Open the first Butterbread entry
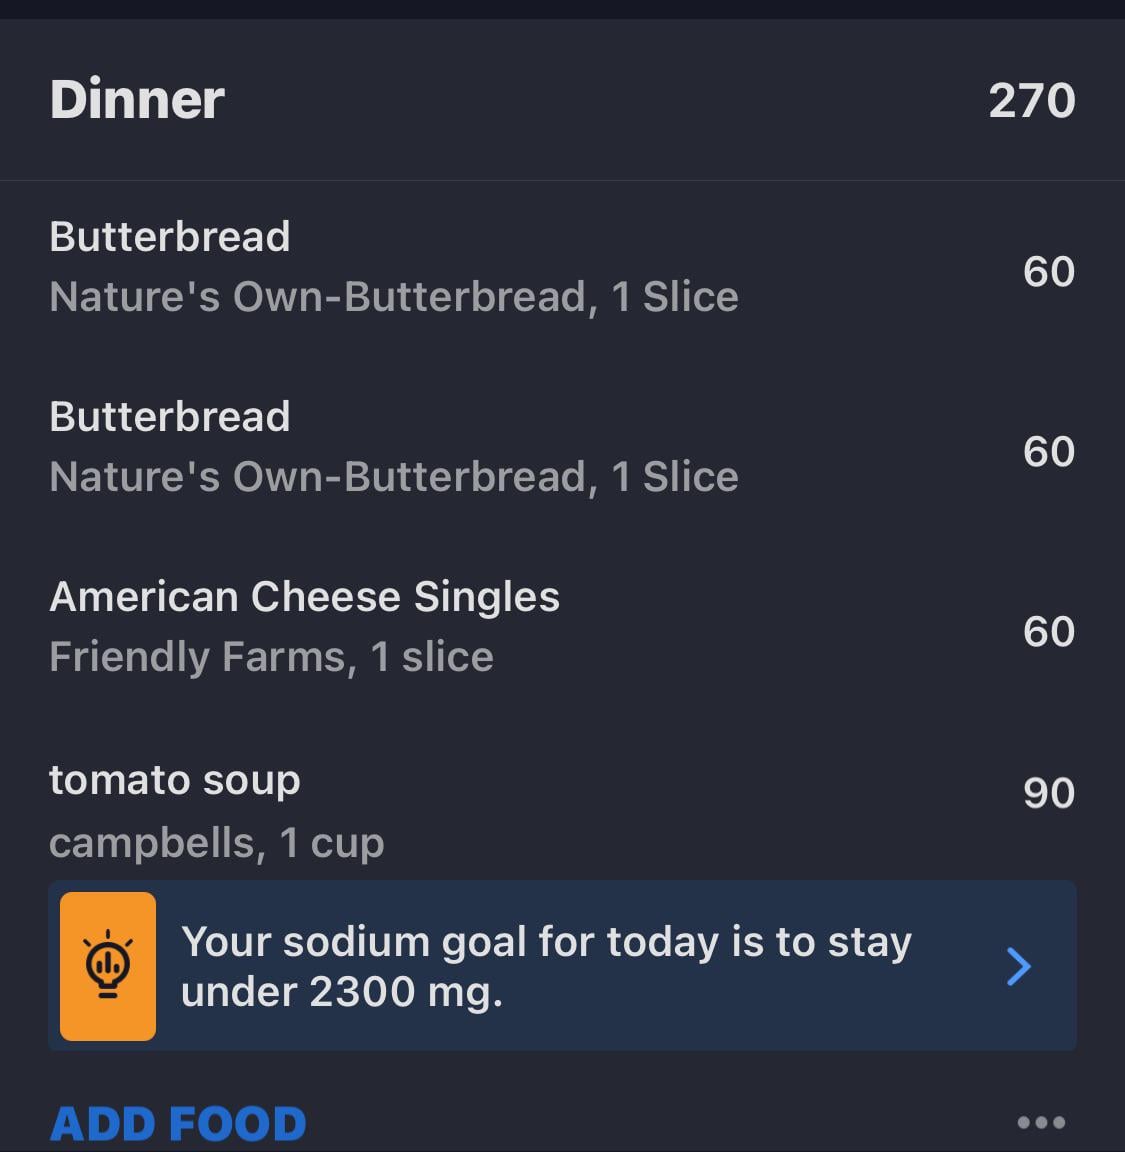This screenshot has height=1152, width=1125. 562,267
